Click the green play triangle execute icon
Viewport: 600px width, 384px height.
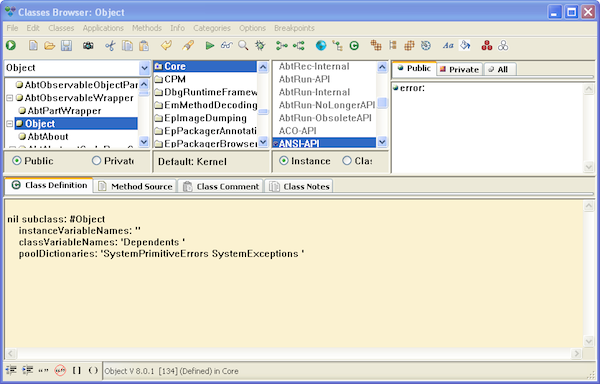[x=209, y=46]
